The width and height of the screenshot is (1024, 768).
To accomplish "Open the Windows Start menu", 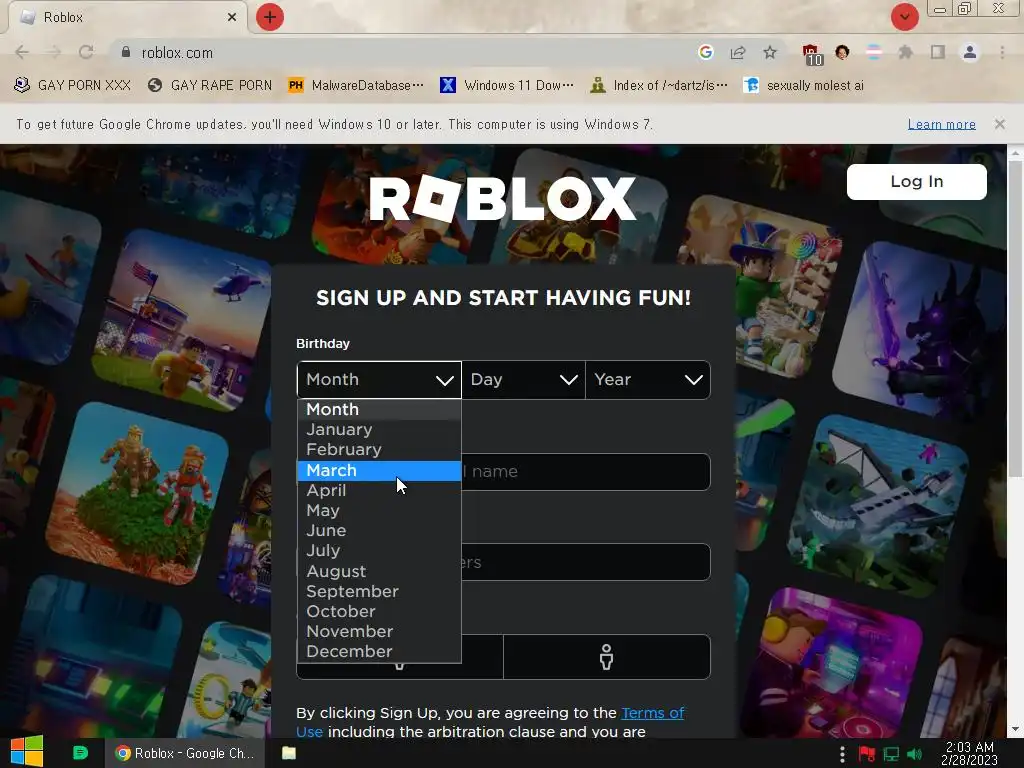I will (27, 752).
